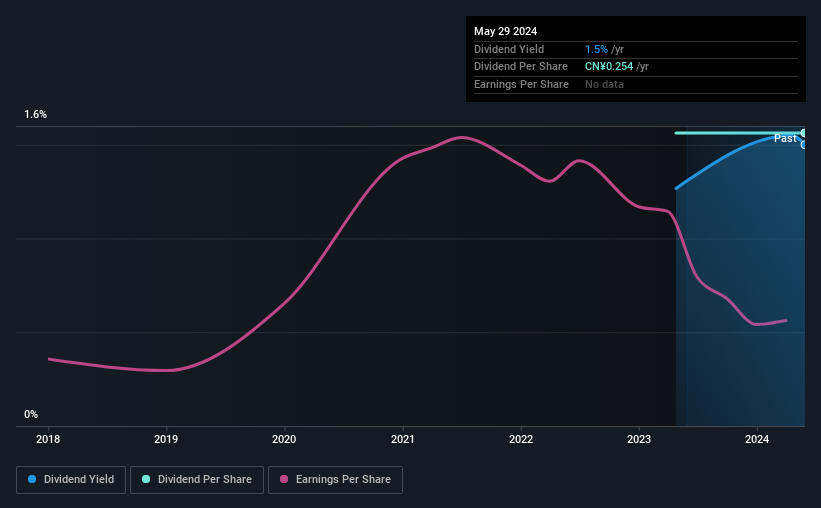Toggle the Earnings Per Share legend button
Image resolution: width=821 pixels, height=508 pixels.
click(335, 480)
